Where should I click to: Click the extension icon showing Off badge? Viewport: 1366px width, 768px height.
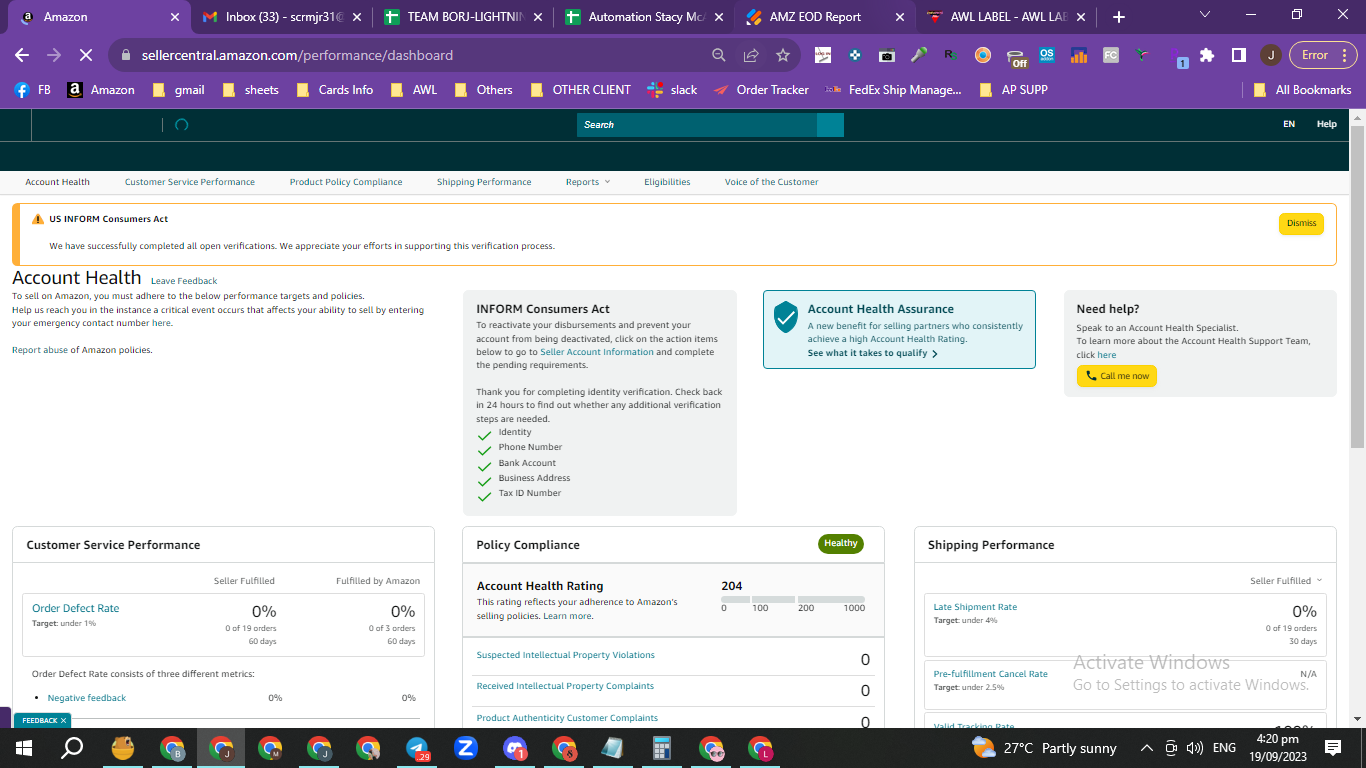(1016, 57)
